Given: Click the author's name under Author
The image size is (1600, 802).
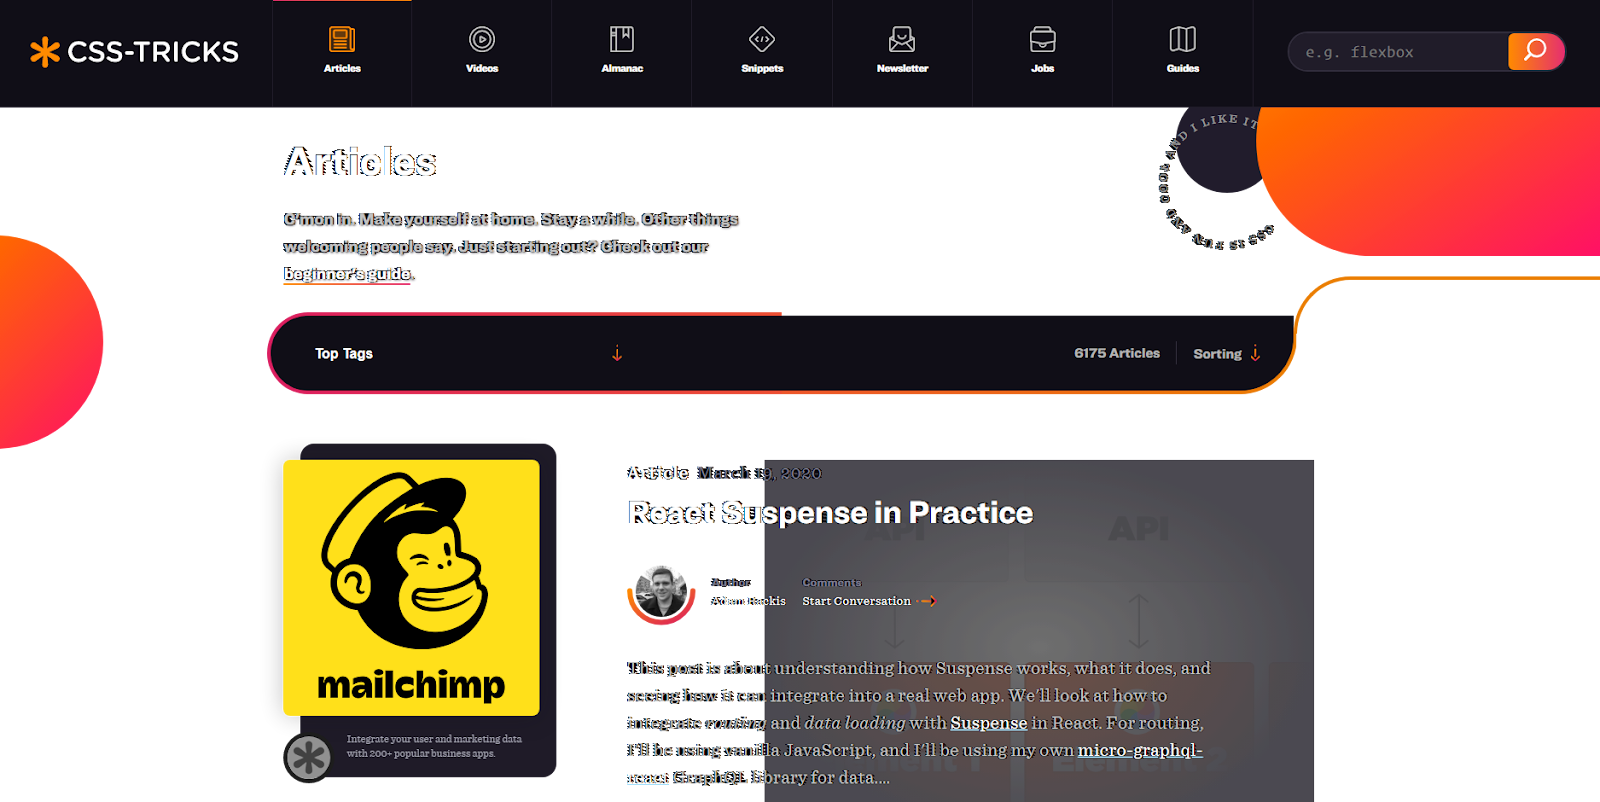Looking at the screenshot, I should coord(748,601).
